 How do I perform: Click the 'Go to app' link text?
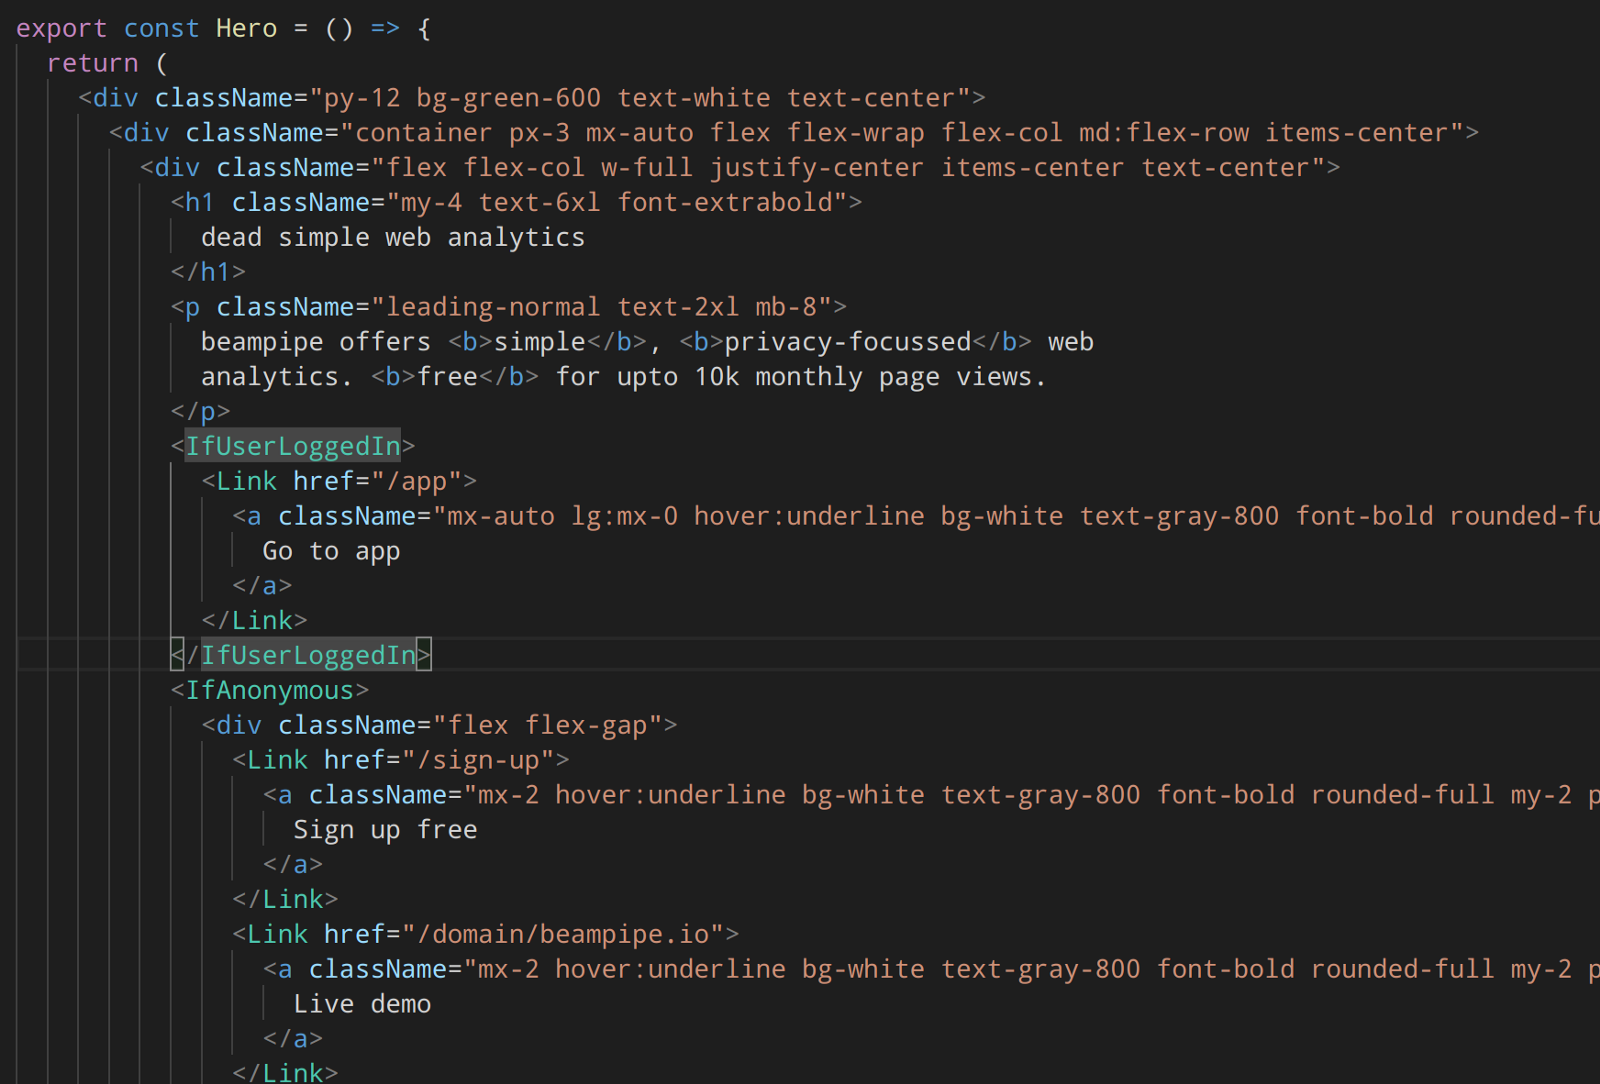point(331,551)
